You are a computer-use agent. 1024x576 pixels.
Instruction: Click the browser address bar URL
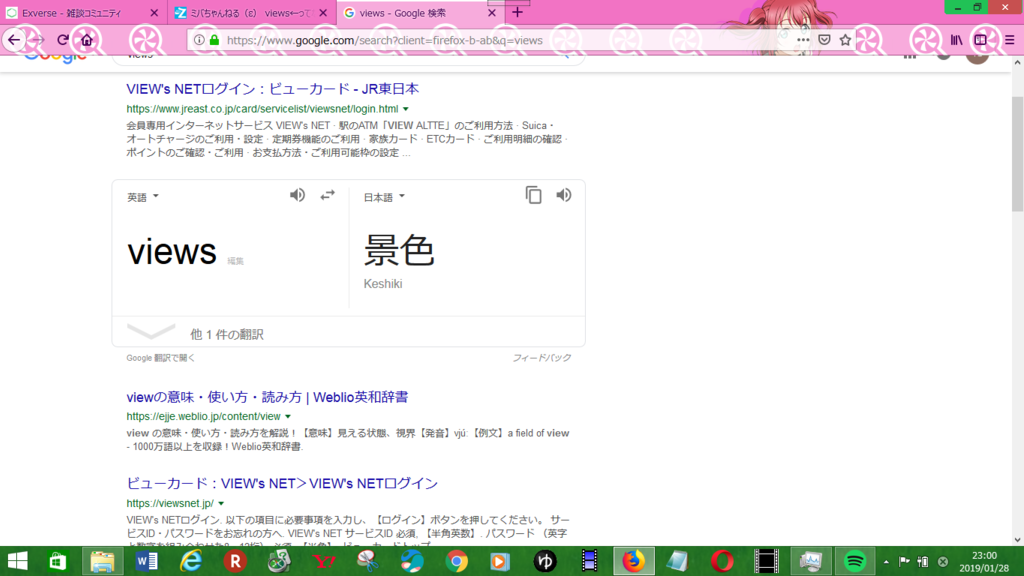click(x=385, y=40)
